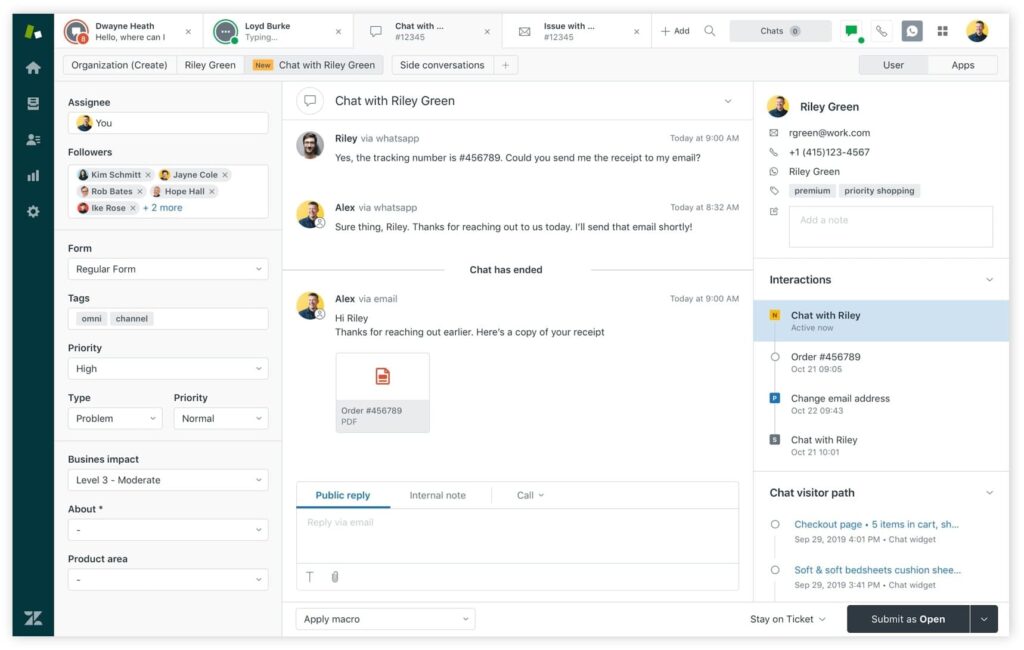Remove follower Kim Schmitt

pyautogui.click(x=148, y=175)
